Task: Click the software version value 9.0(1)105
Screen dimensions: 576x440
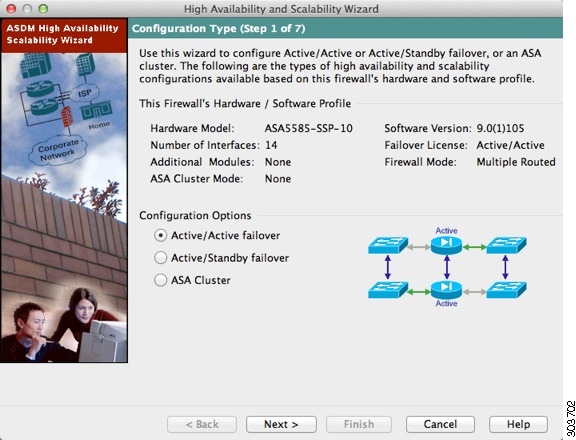Action: point(500,128)
